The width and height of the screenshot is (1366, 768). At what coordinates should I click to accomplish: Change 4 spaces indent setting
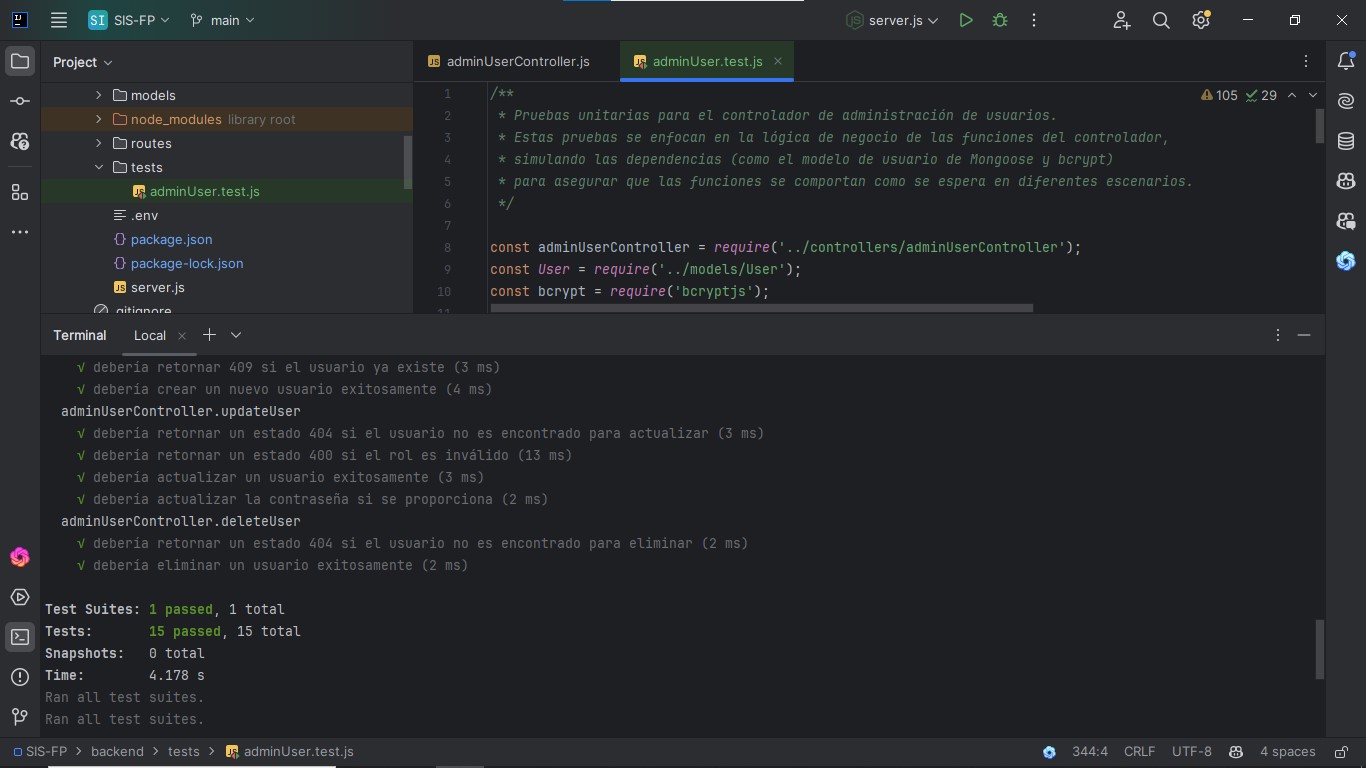coord(1287,751)
